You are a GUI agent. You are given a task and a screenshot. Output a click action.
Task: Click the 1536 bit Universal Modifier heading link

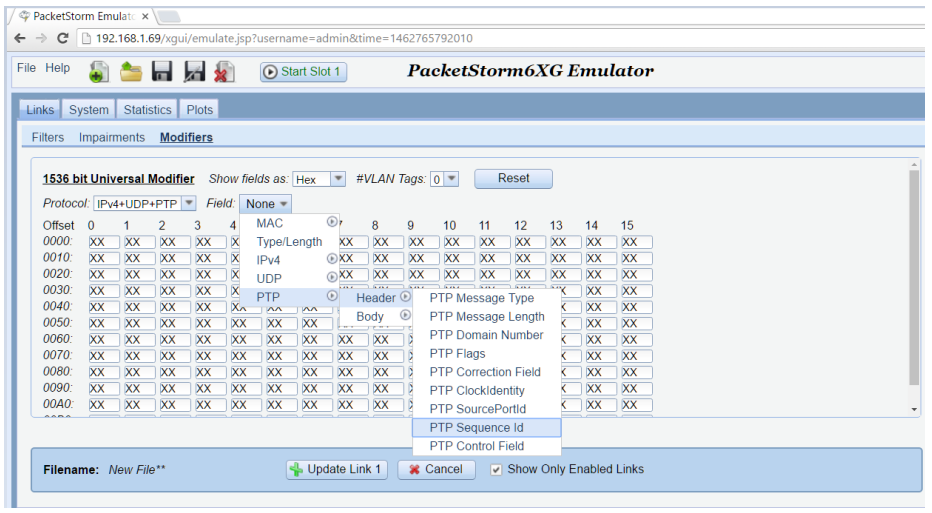(x=118, y=178)
